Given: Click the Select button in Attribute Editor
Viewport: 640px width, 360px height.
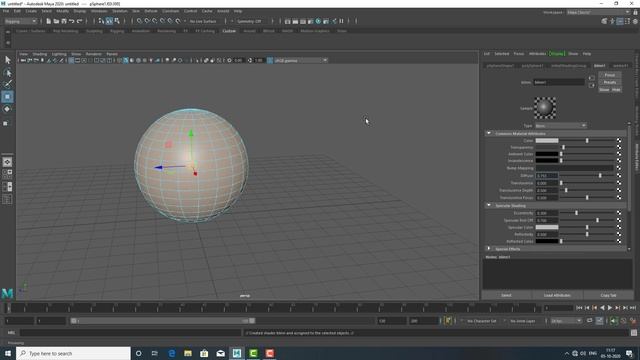Looking at the screenshot, I should pyautogui.click(x=506, y=295).
